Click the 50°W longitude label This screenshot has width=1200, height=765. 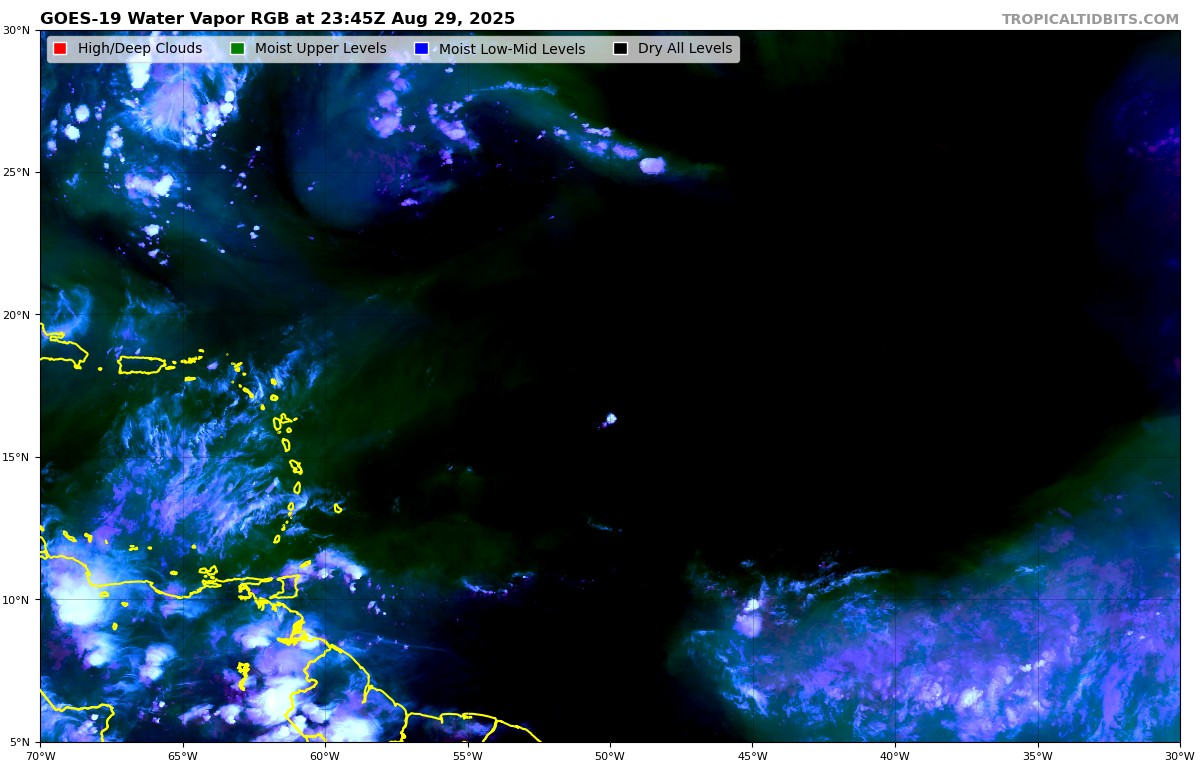point(610,756)
